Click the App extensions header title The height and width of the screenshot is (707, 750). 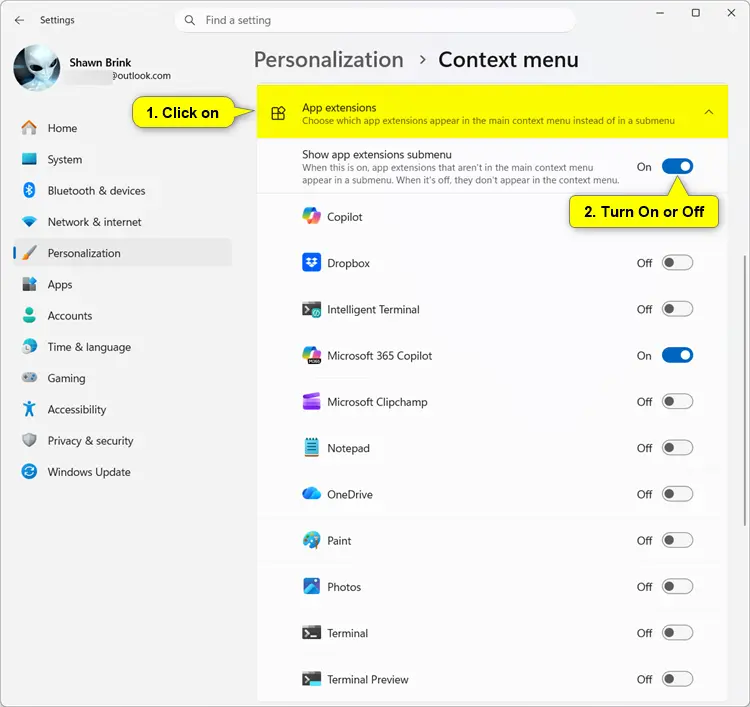(339, 108)
